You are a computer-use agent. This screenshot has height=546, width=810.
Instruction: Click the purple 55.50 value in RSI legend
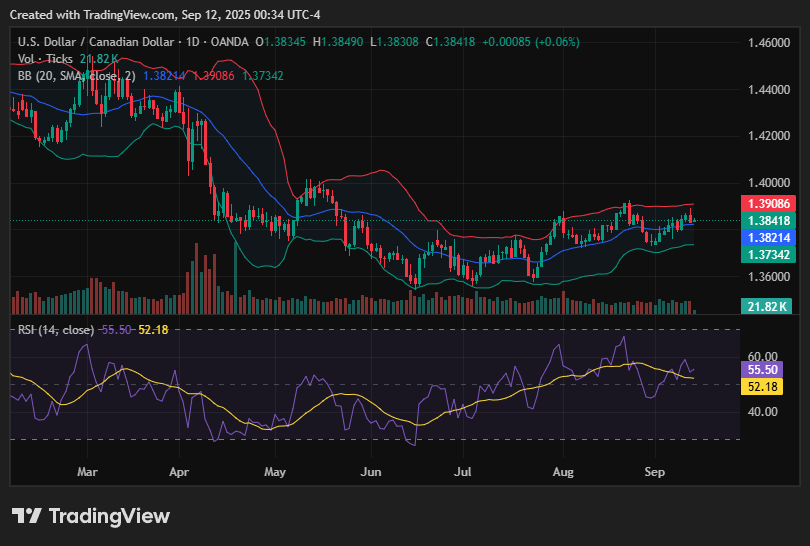point(116,330)
